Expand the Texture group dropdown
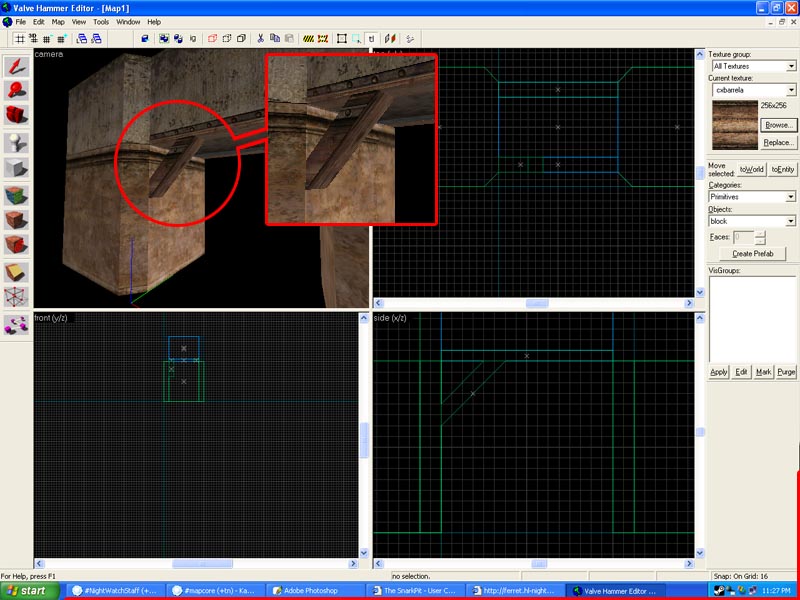This screenshot has width=800, height=600. click(x=791, y=66)
